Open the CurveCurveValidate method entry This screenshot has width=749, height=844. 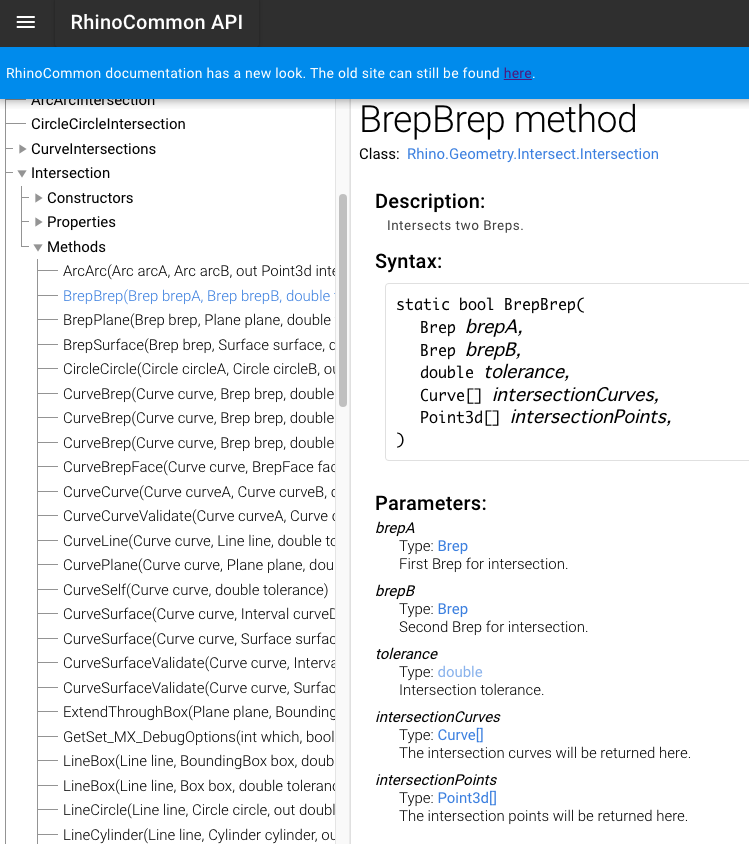(x=199, y=516)
